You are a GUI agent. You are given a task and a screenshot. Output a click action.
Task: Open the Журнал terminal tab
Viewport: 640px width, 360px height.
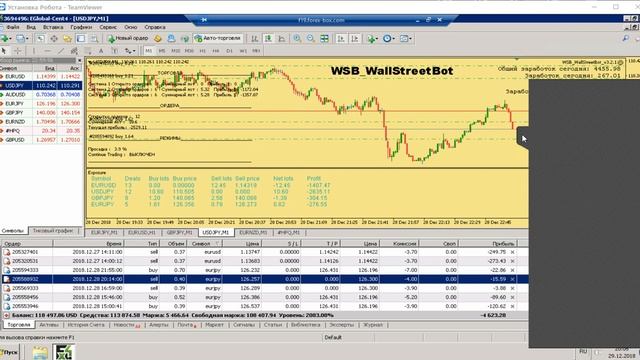(x=373, y=325)
